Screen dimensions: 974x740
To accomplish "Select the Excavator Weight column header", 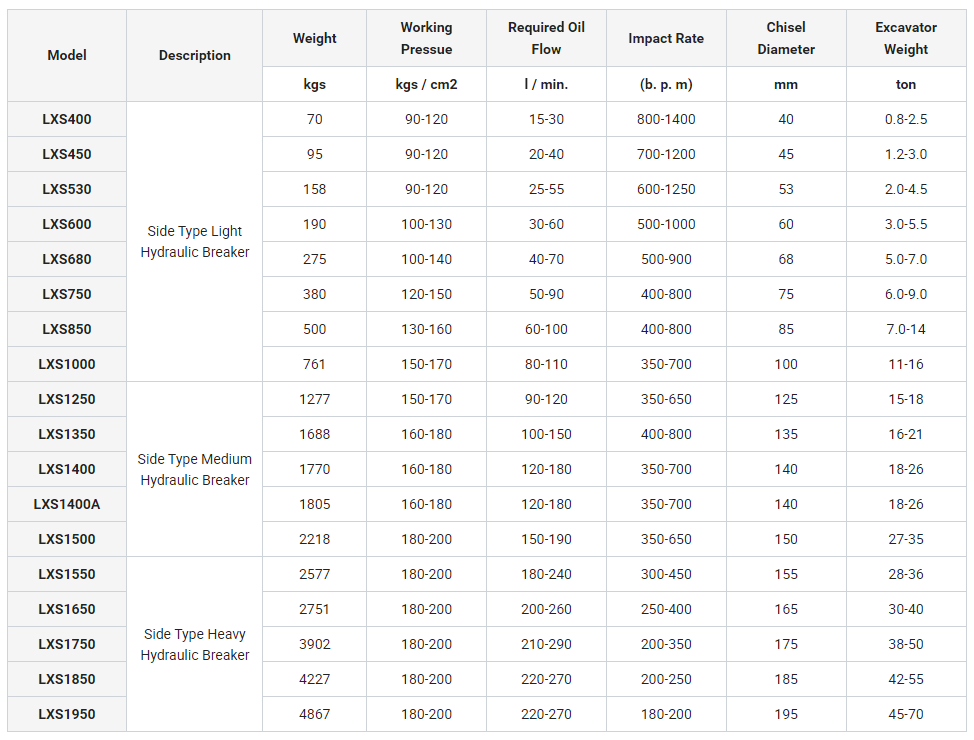I will (x=906, y=39).
